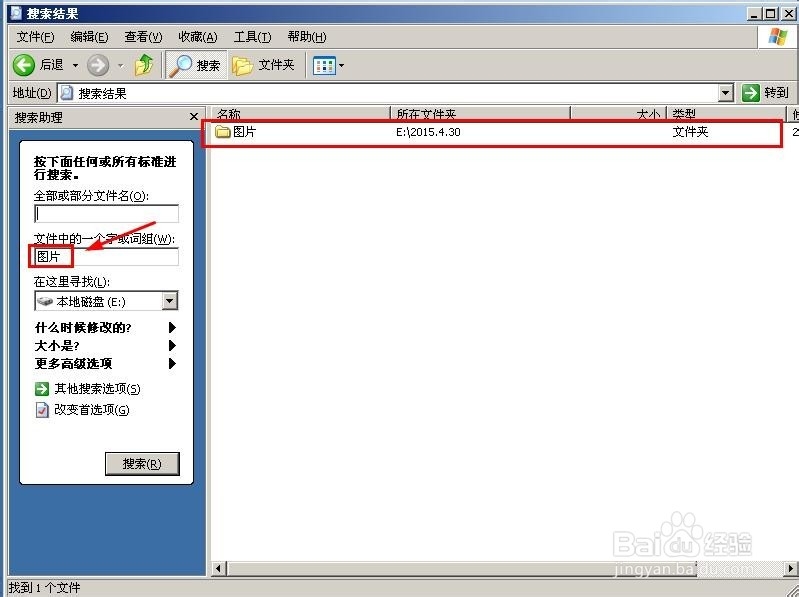Open 改变首选项(G) link
The width and height of the screenshot is (799, 597).
tap(92, 410)
